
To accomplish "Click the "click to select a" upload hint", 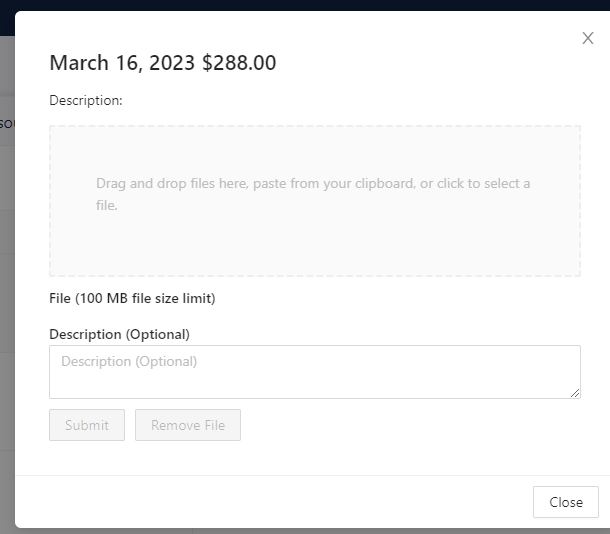I will click(x=484, y=183).
